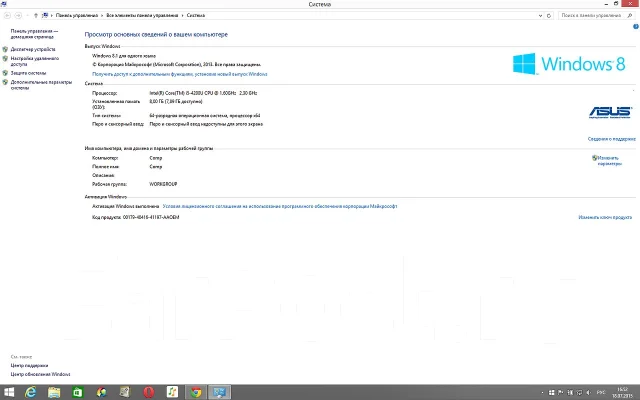
Task: Open the Windows Start button
Action: tap(9, 392)
